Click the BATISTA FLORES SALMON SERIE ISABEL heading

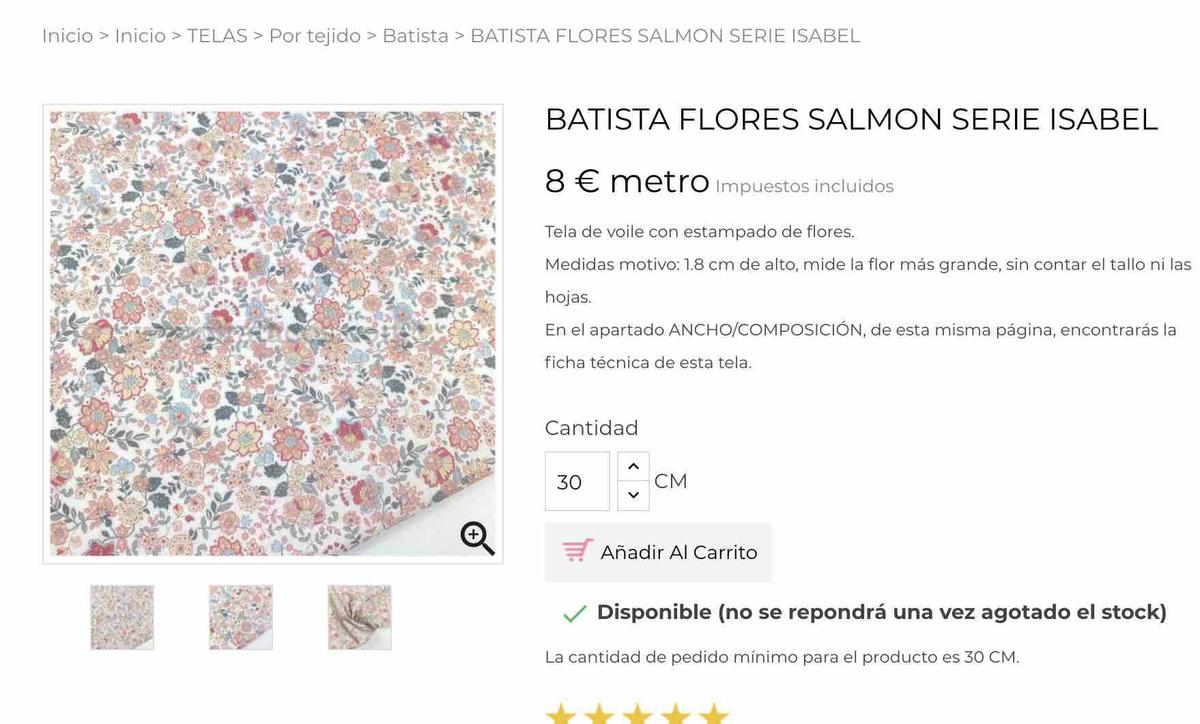point(851,119)
